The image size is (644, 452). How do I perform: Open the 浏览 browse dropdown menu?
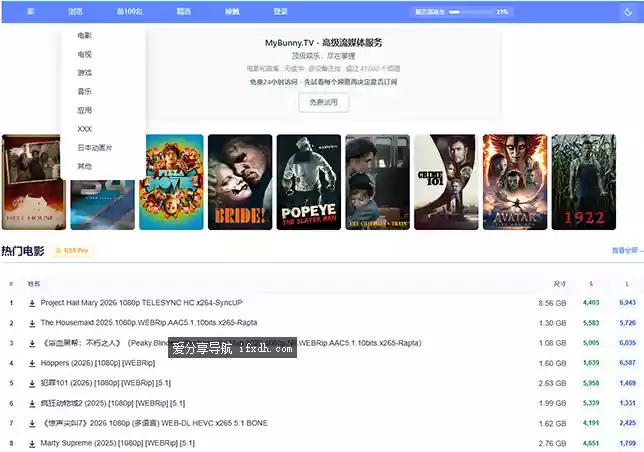[x=75, y=11]
